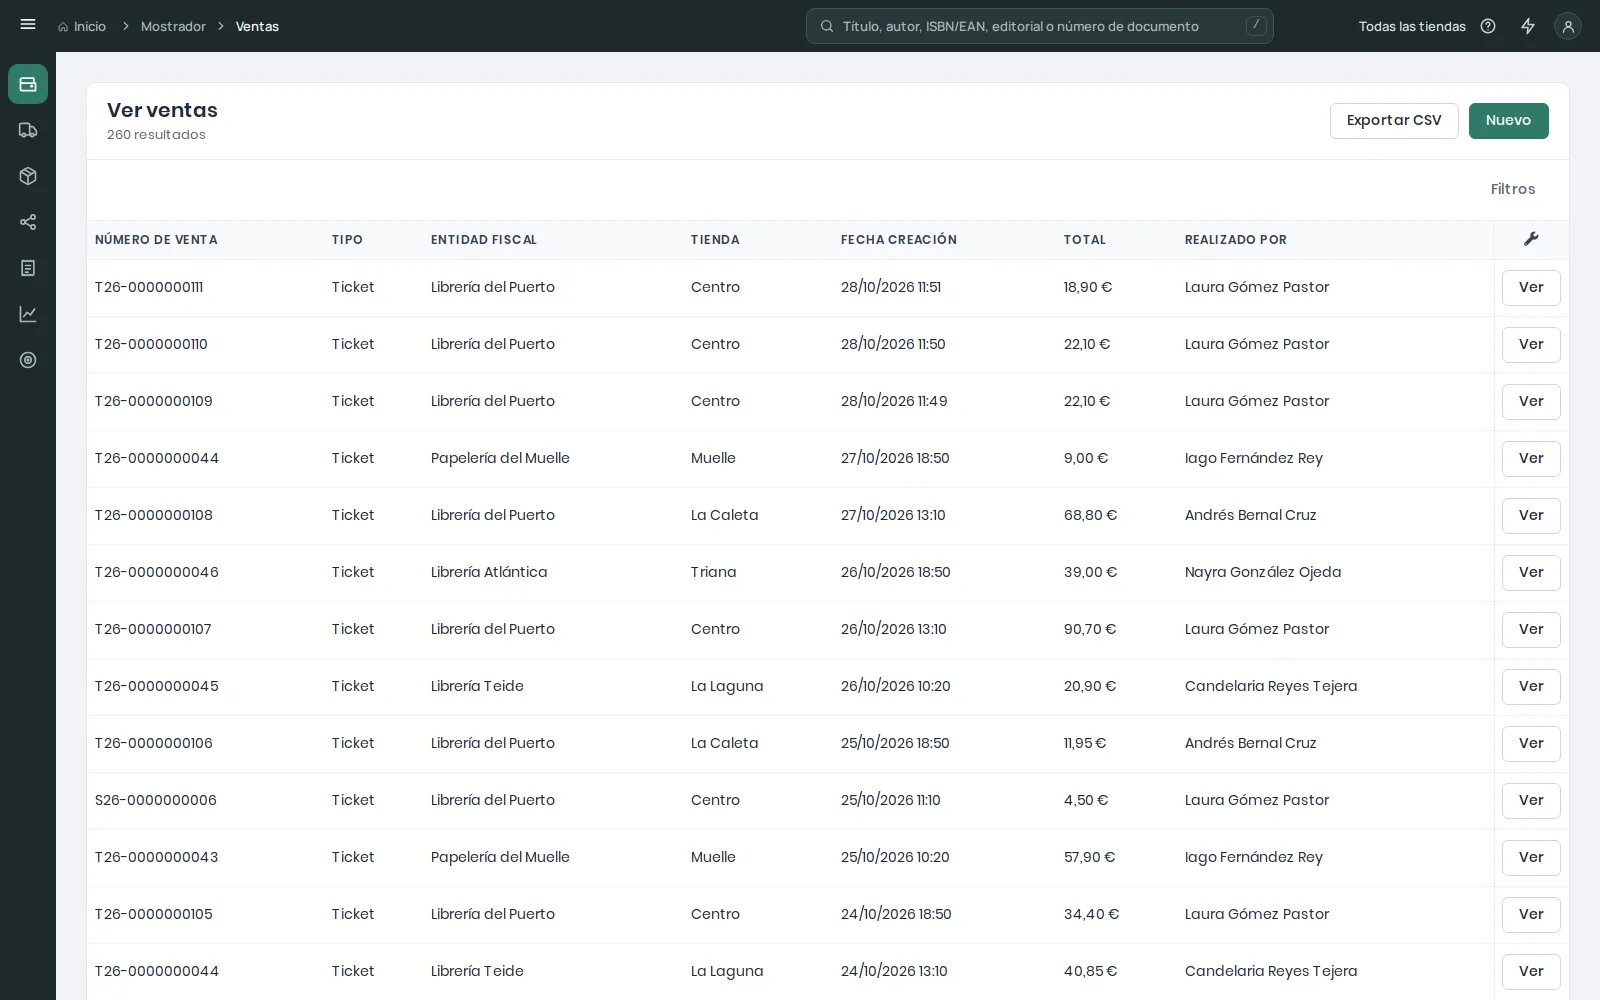Sort by Tienda column header
Viewport: 1600px width, 1000px height.
coord(715,240)
